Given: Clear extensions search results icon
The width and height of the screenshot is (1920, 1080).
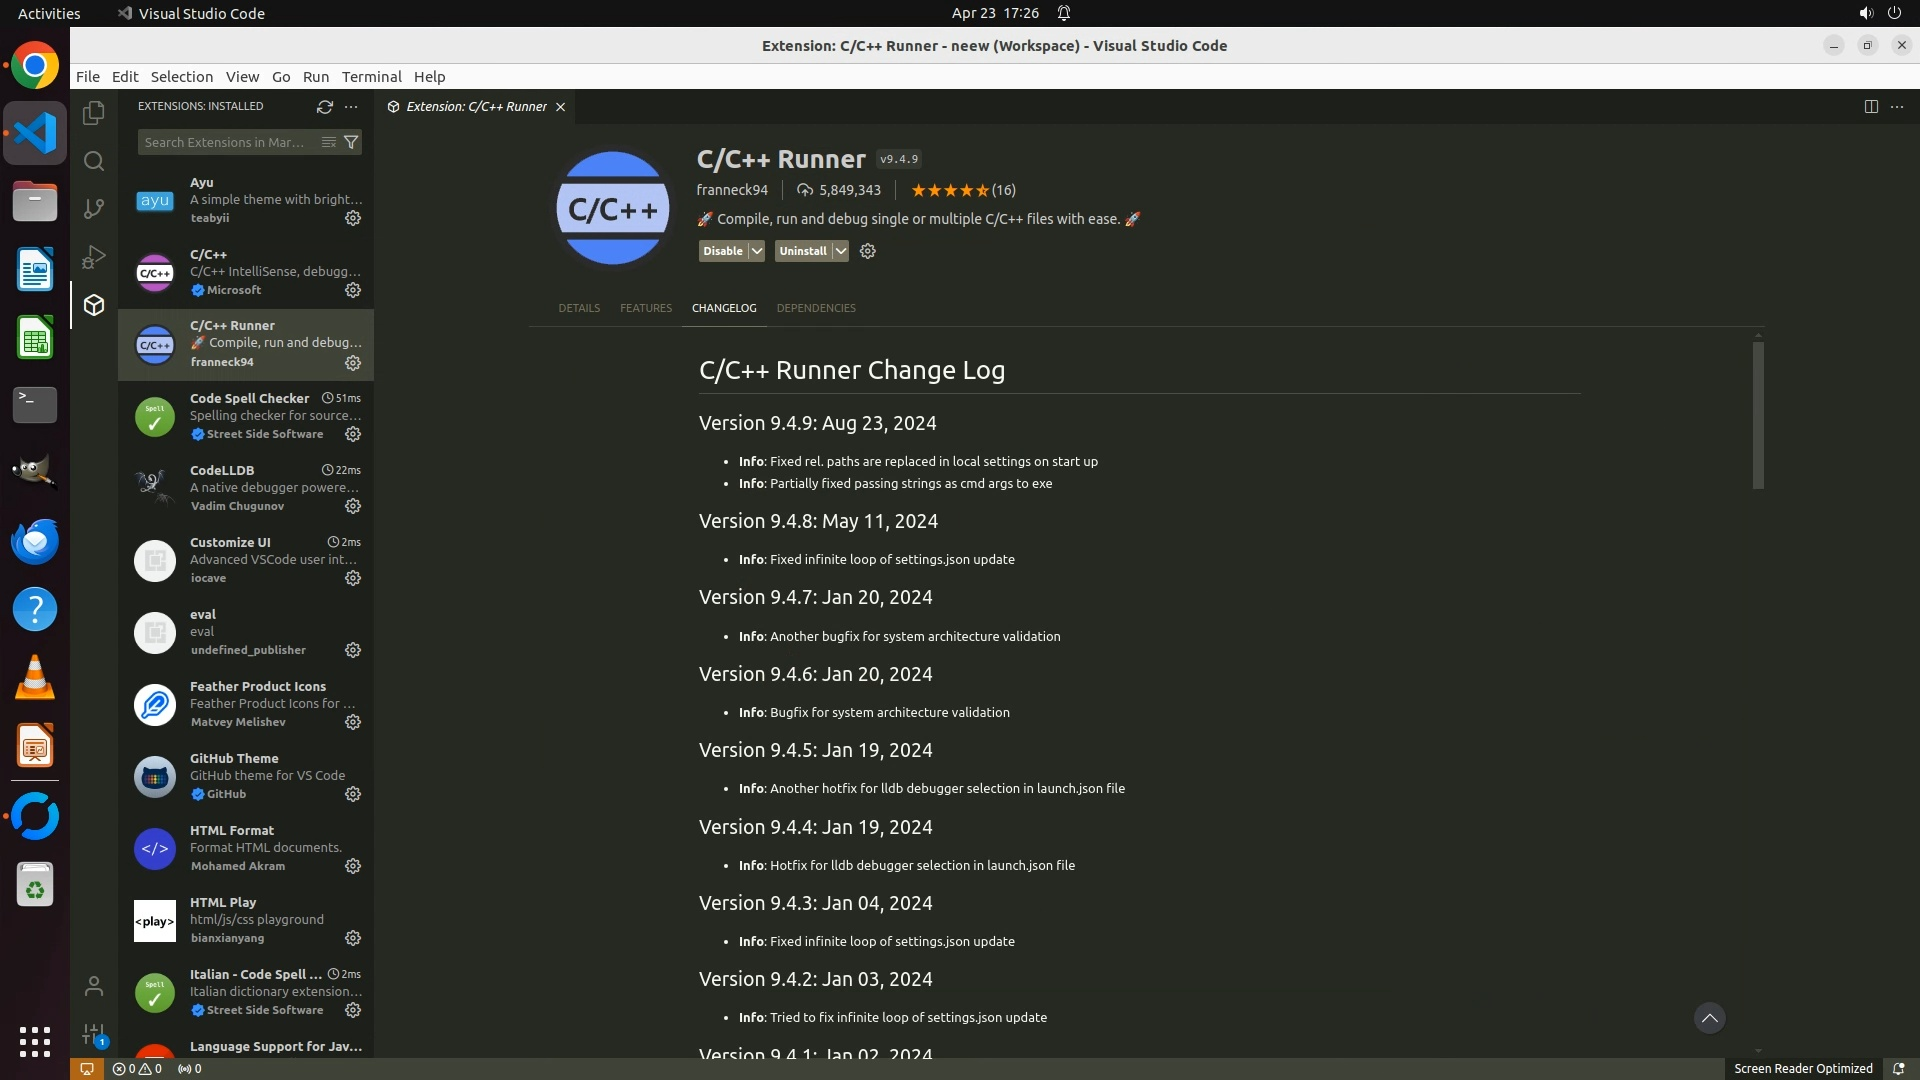Looking at the screenshot, I should tap(328, 142).
